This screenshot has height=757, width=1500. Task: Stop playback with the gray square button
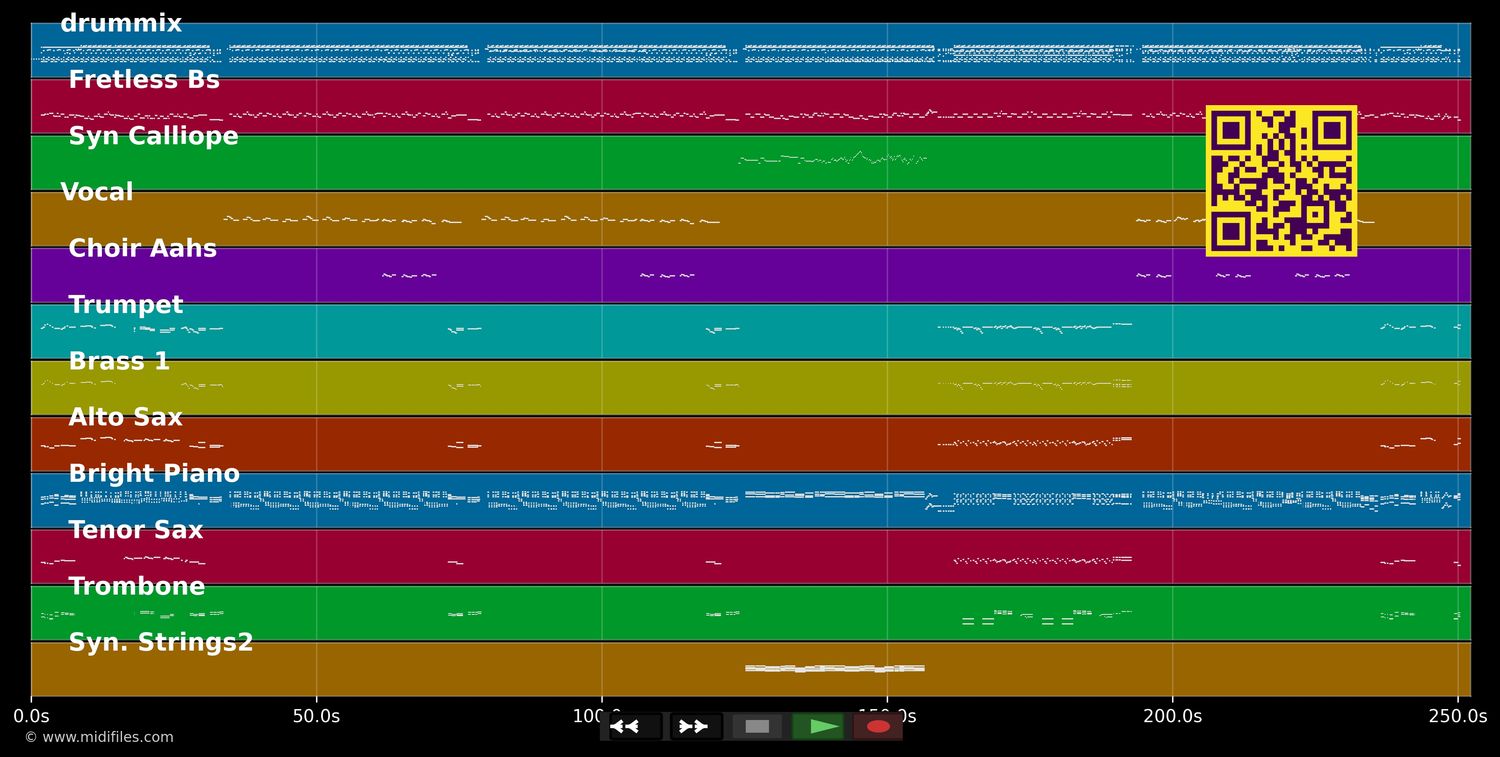[757, 726]
